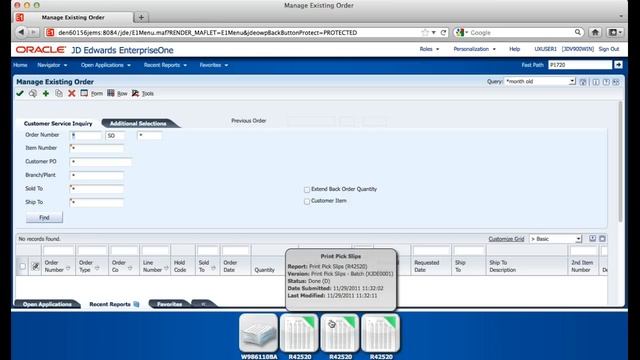Click the browser home icon

(595, 32)
